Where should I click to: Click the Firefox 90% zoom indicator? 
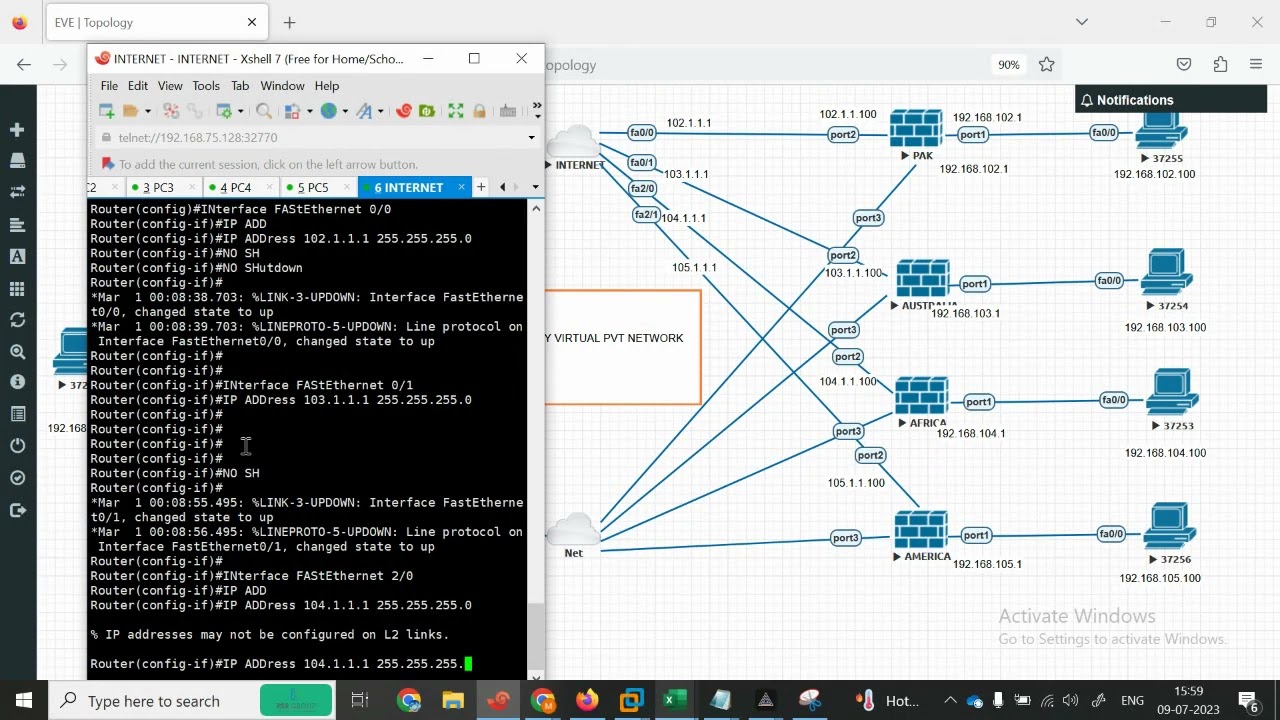pyautogui.click(x=1008, y=64)
